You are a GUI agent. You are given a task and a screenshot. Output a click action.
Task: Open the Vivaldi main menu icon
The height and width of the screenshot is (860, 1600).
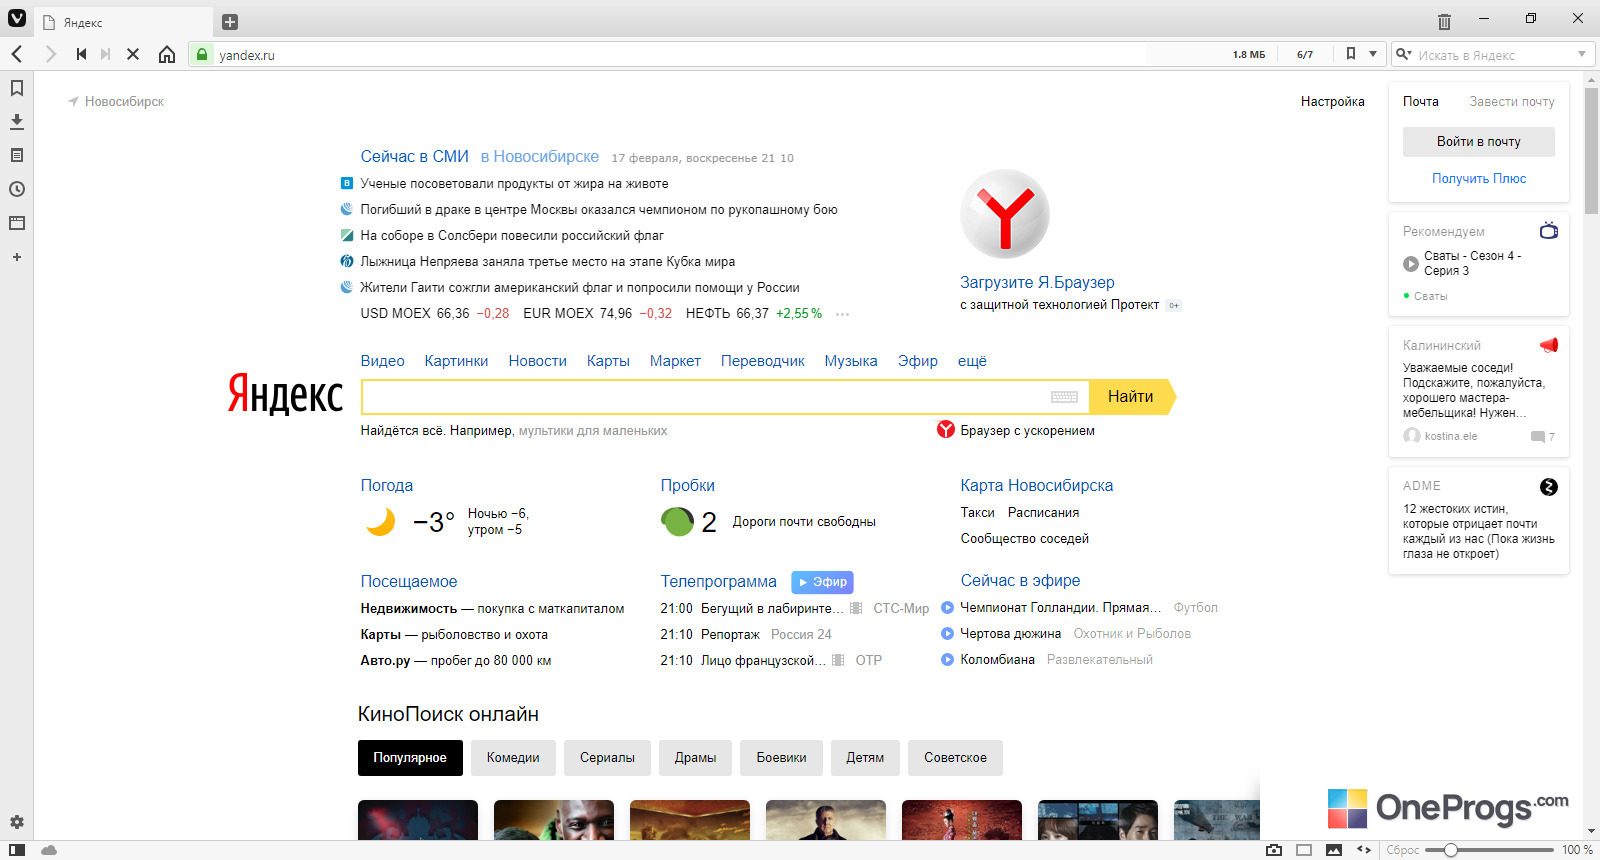[x=17, y=18]
